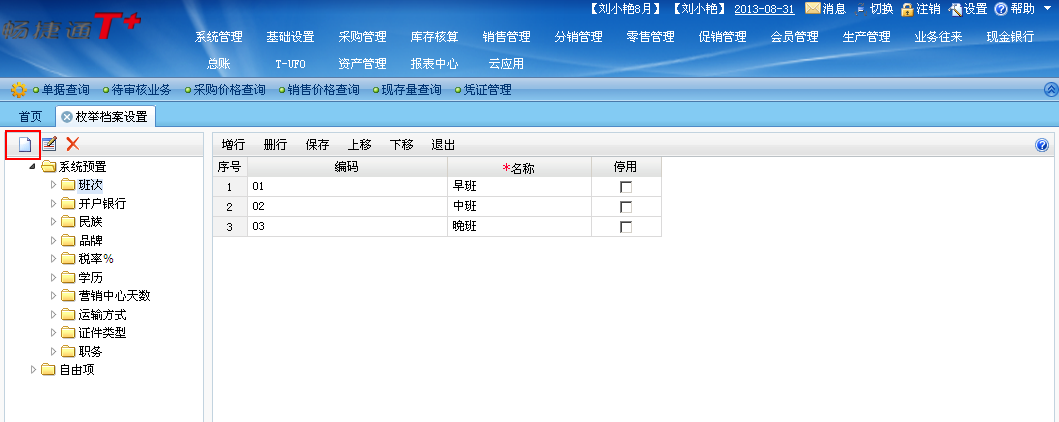Collapse the quick-links bar with chevron

click(1051, 89)
